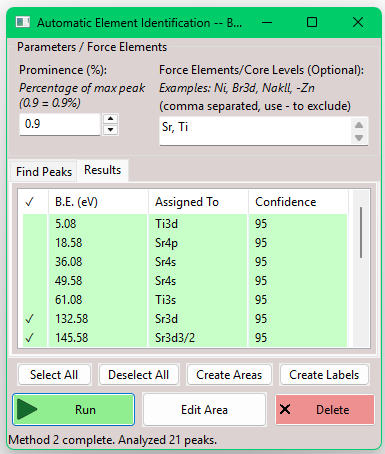The image size is (385, 454).
Task: Click the red Delete button
Action: point(325,409)
